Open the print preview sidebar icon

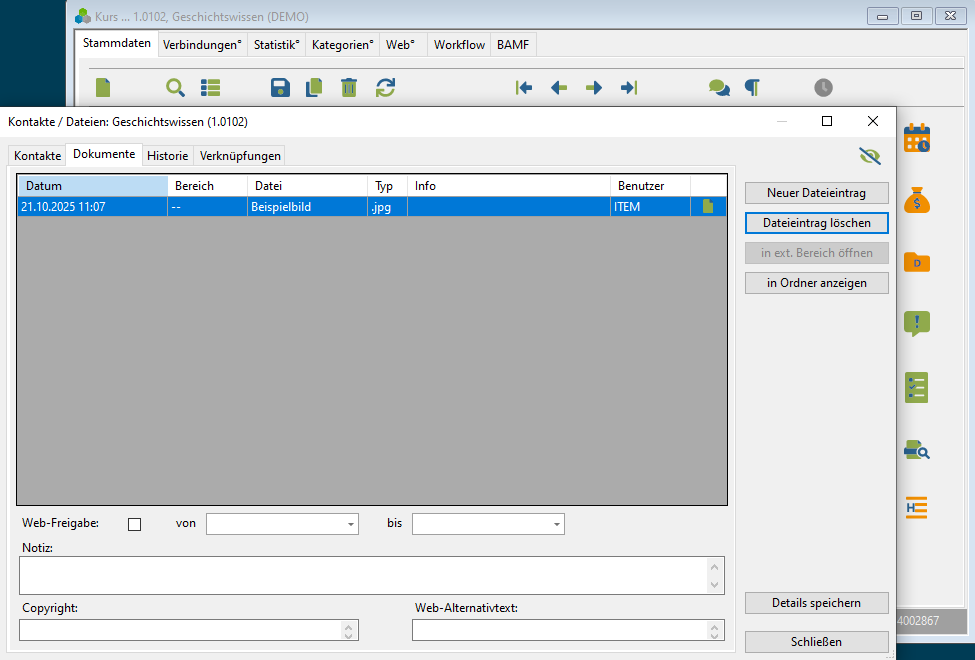coord(917,449)
